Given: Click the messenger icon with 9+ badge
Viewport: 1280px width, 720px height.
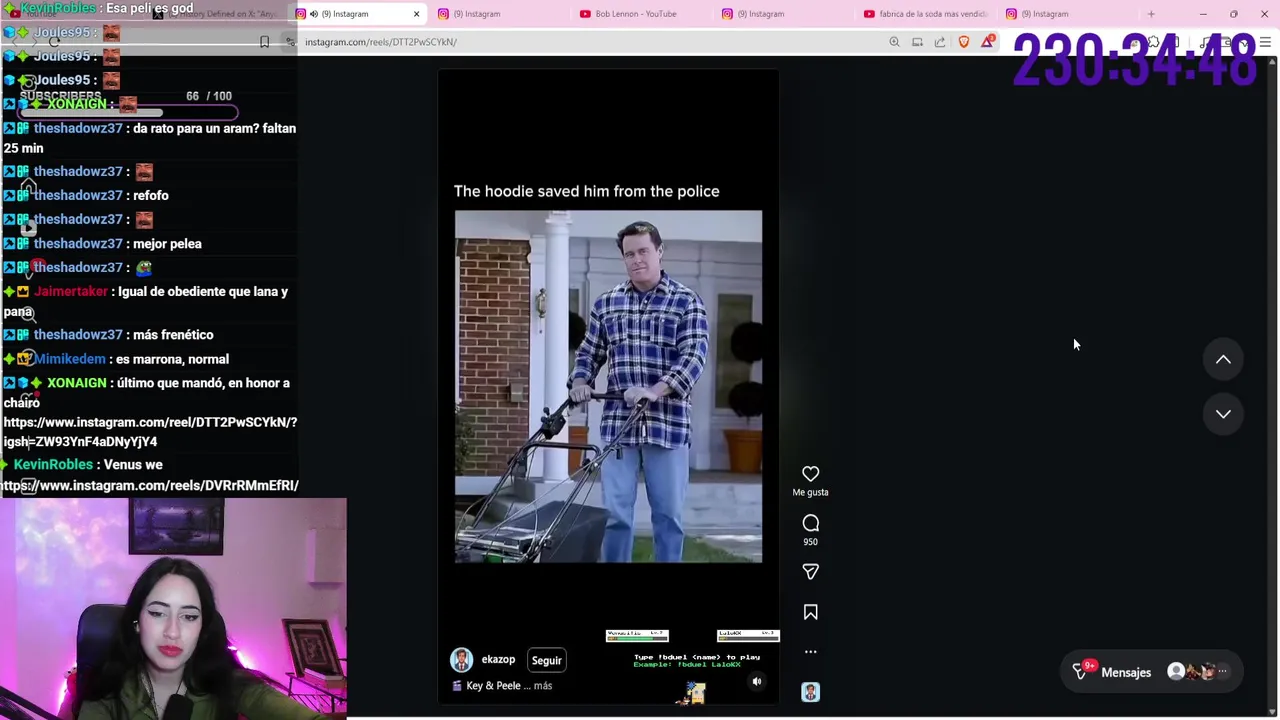Looking at the screenshot, I should (x=1081, y=671).
